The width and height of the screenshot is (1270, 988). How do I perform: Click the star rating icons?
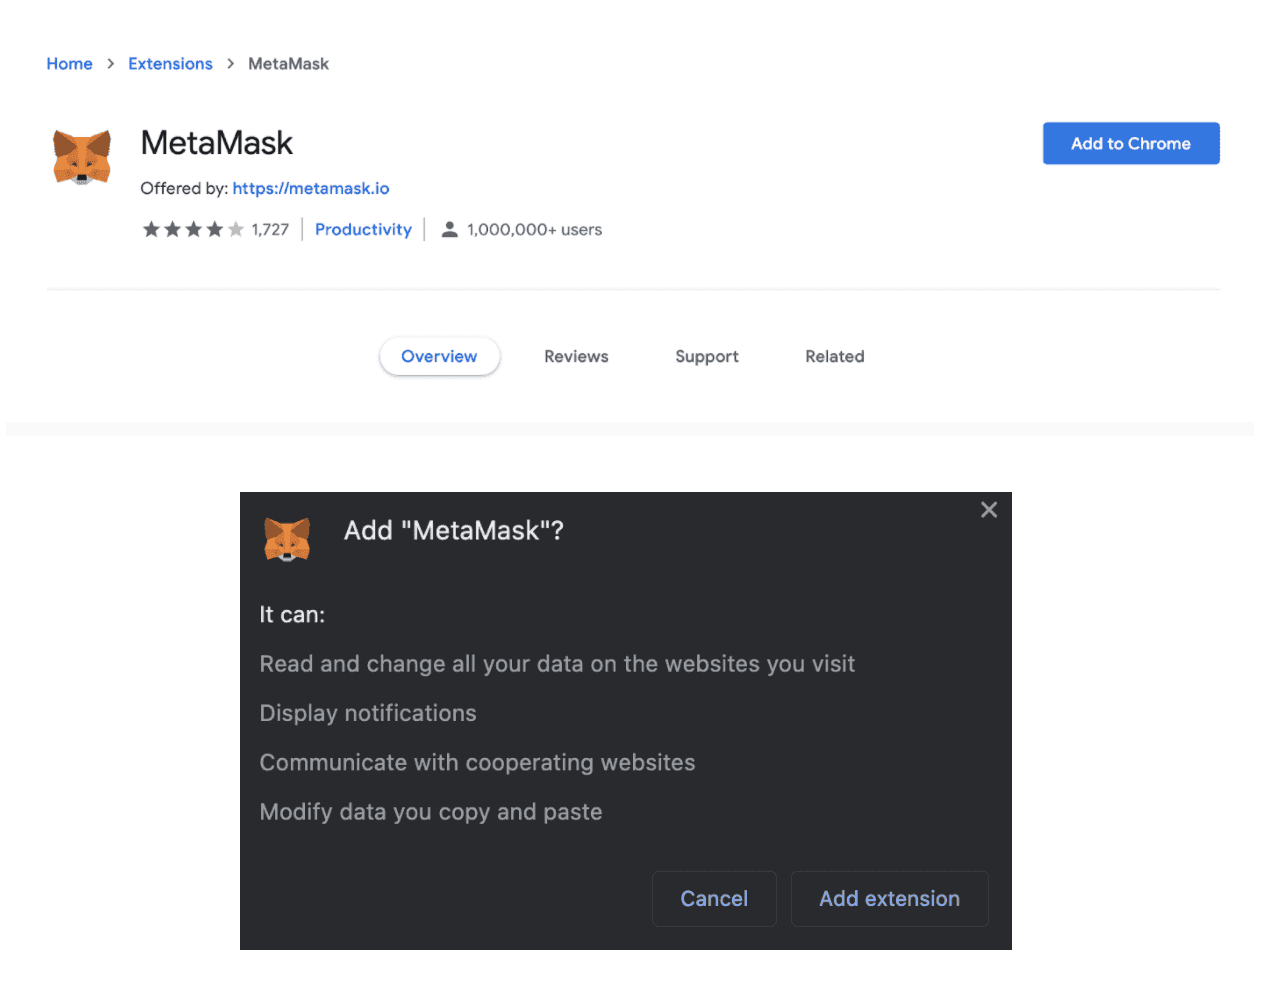193,230
